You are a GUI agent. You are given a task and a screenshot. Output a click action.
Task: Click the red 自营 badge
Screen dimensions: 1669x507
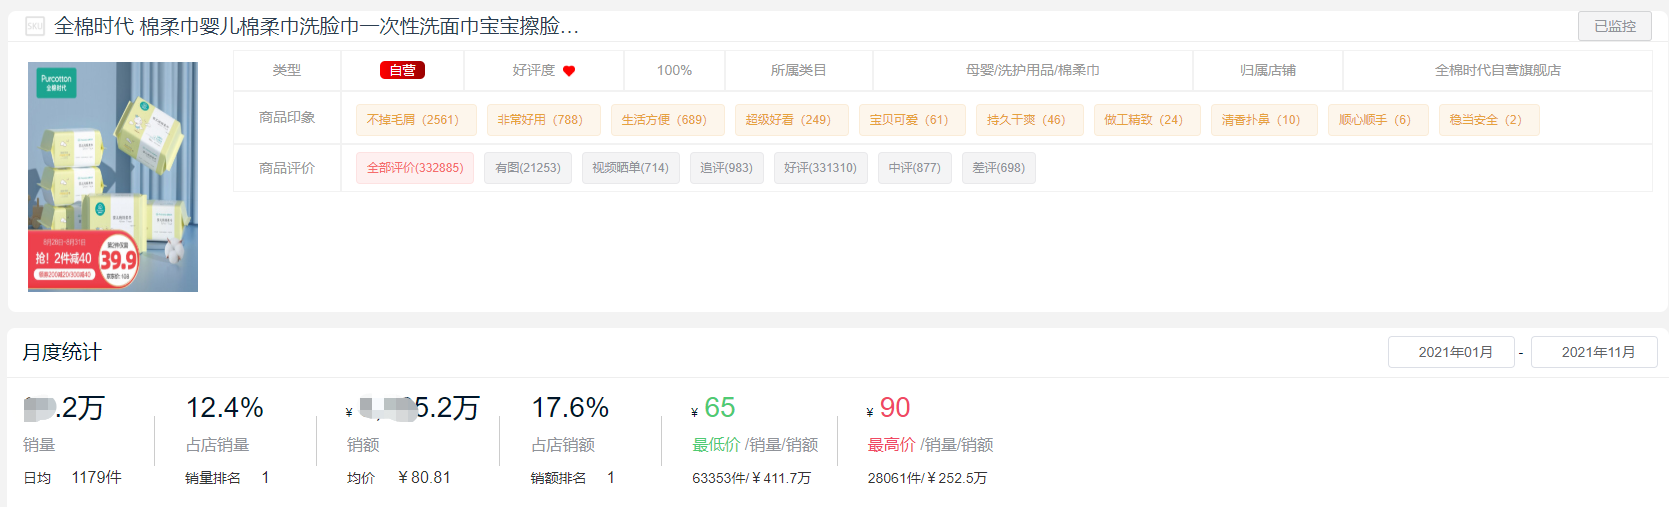[402, 70]
